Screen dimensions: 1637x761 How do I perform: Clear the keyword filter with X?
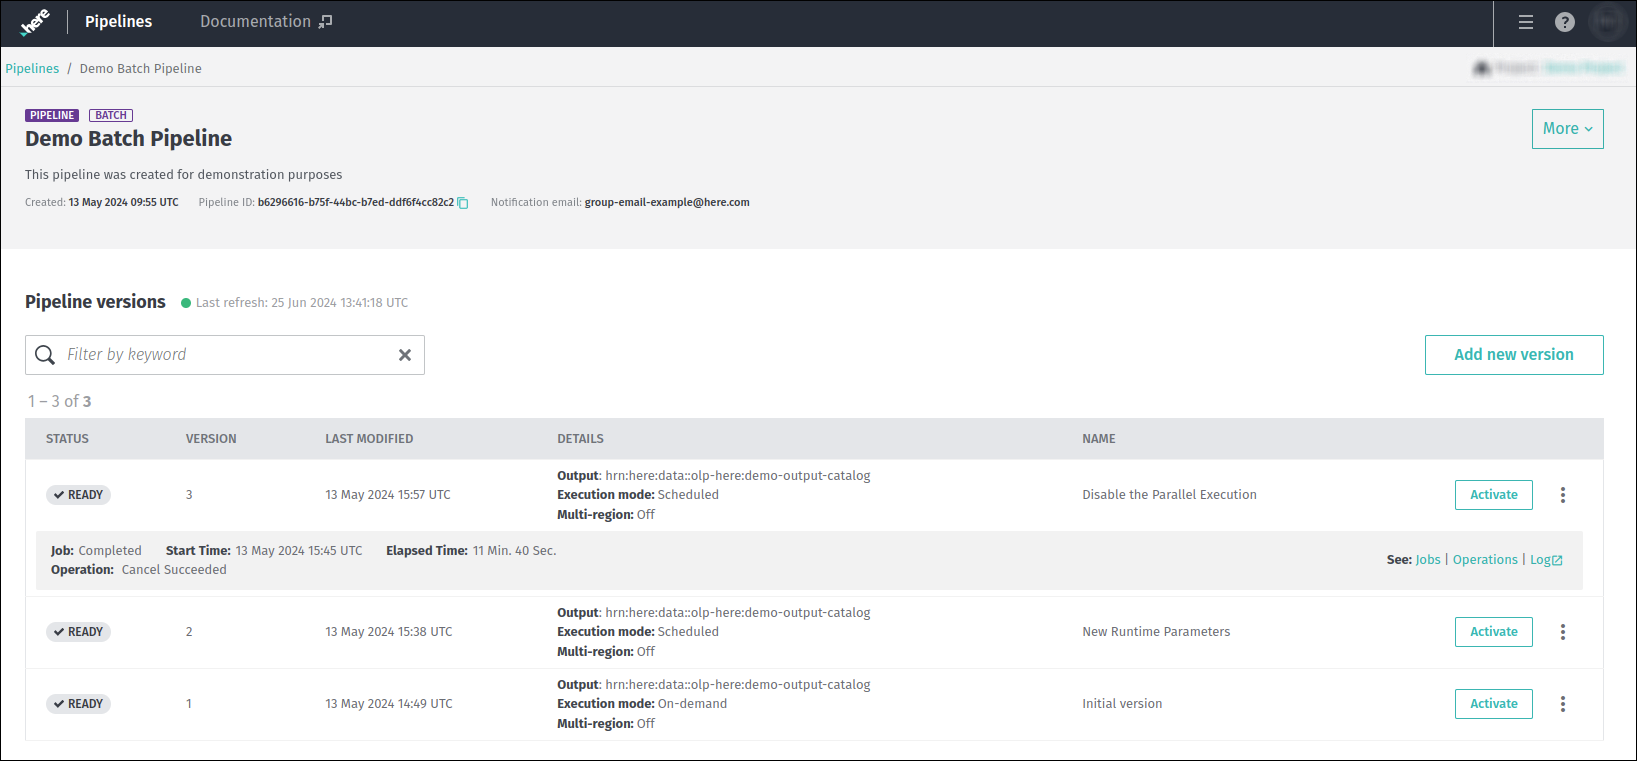coord(405,355)
